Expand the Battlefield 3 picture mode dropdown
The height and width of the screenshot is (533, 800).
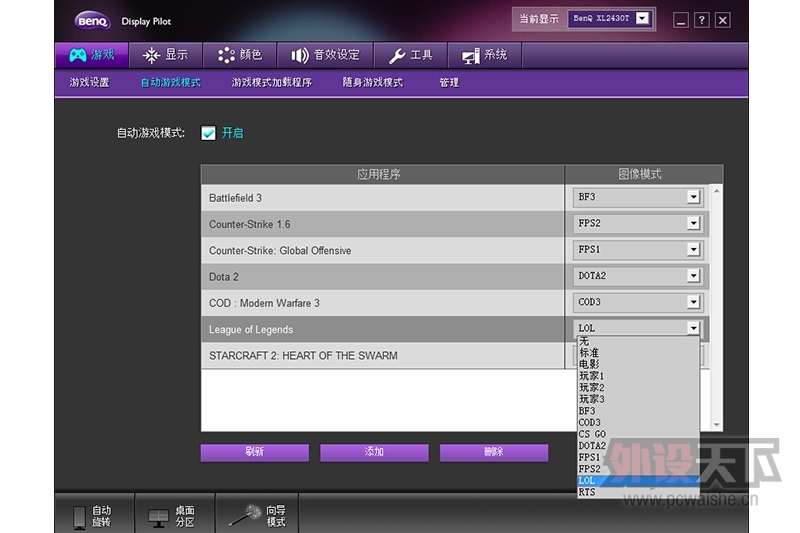click(693, 197)
